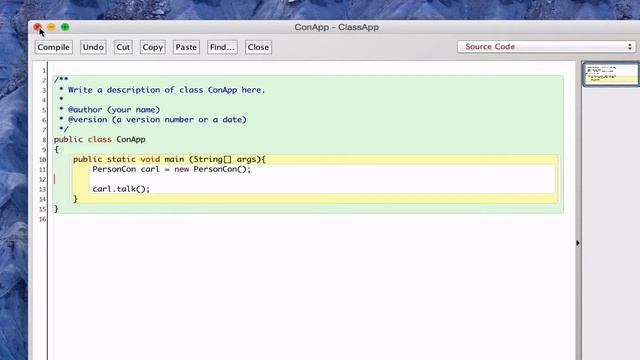
Task: Click the code minimap thumbnail
Action: pyautogui.click(x=611, y=74)
